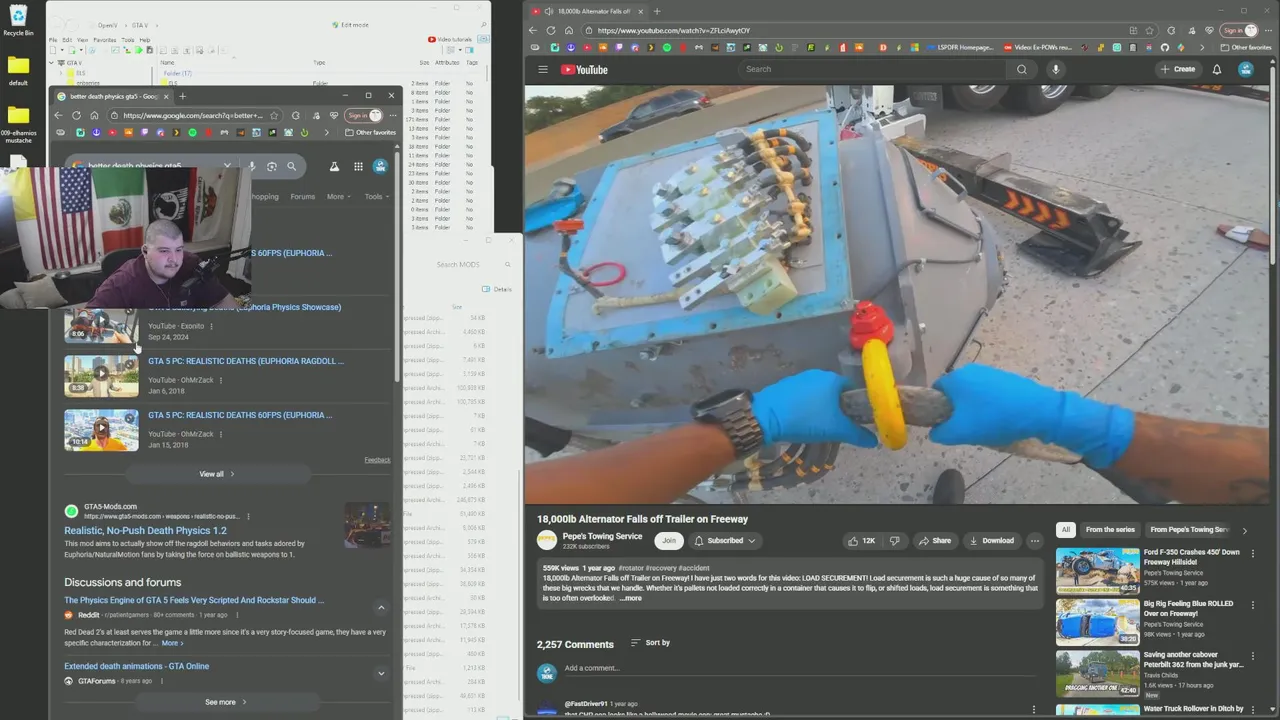Start YouTube voice search with microphone
1280x720 pixels.
tap(1055, 69)
